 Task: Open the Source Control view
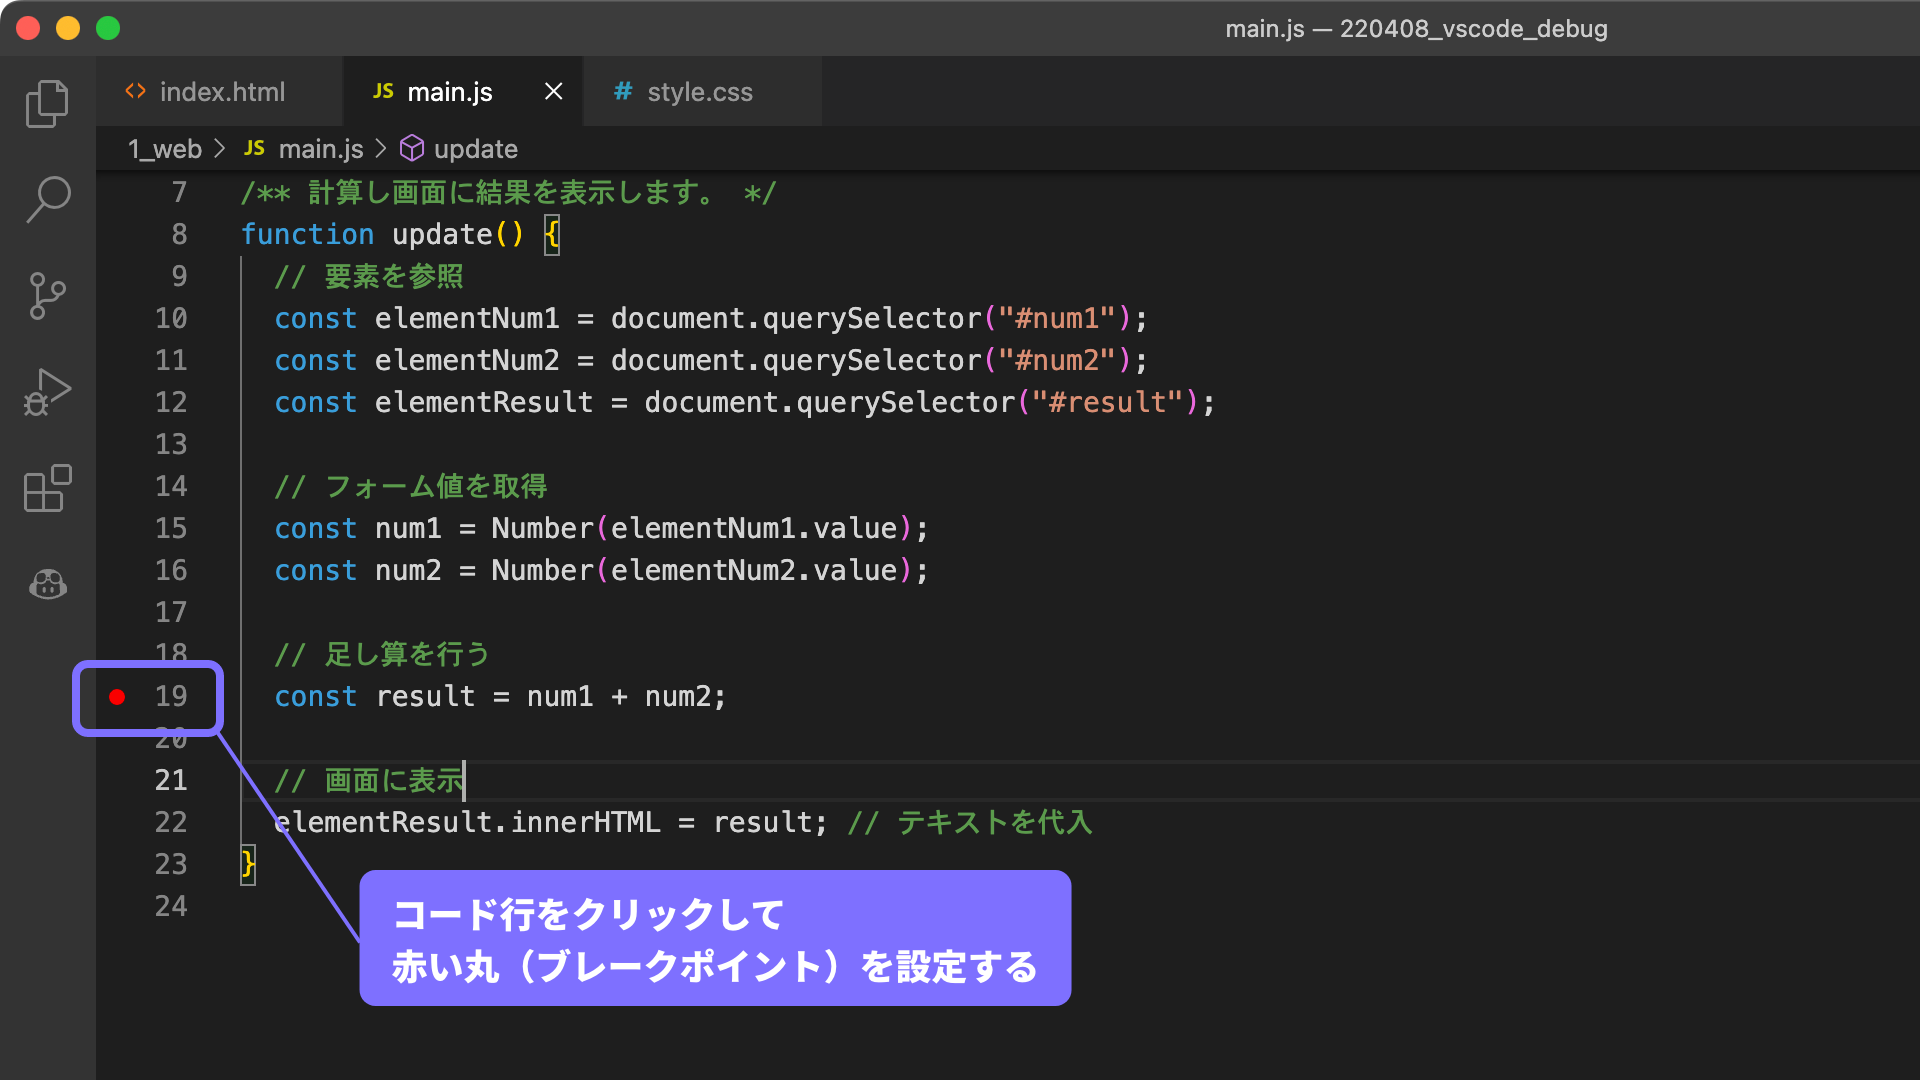tap(47, 296)
